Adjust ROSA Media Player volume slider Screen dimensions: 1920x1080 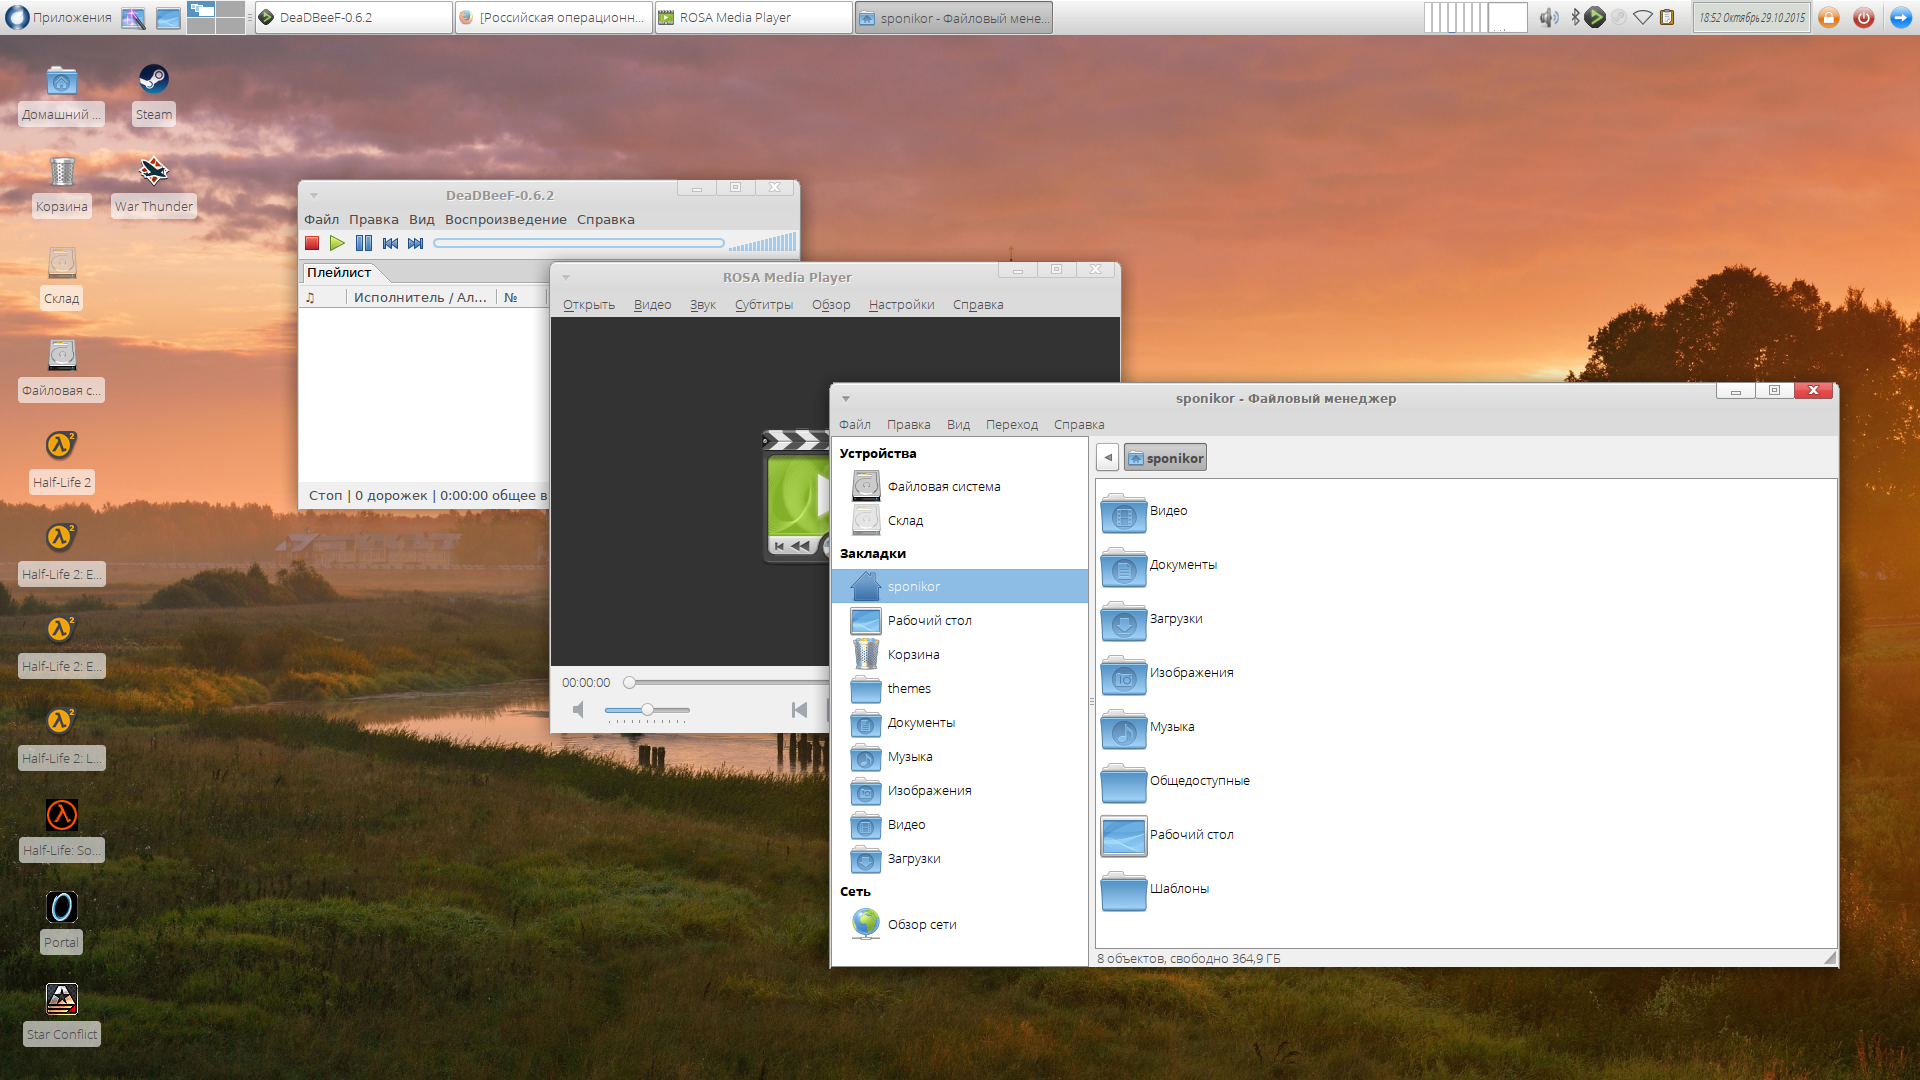(647, 710)
